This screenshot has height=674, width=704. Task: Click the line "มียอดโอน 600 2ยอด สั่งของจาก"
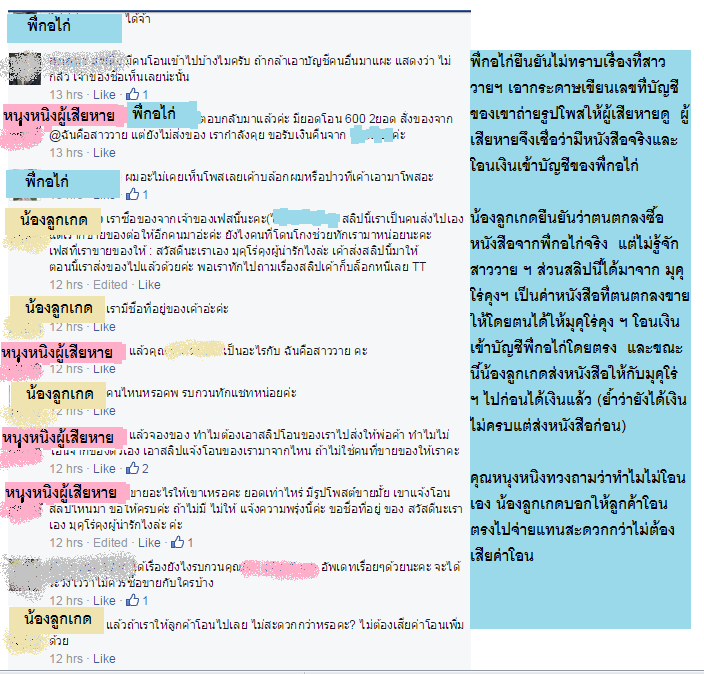[x=373, y=119]
